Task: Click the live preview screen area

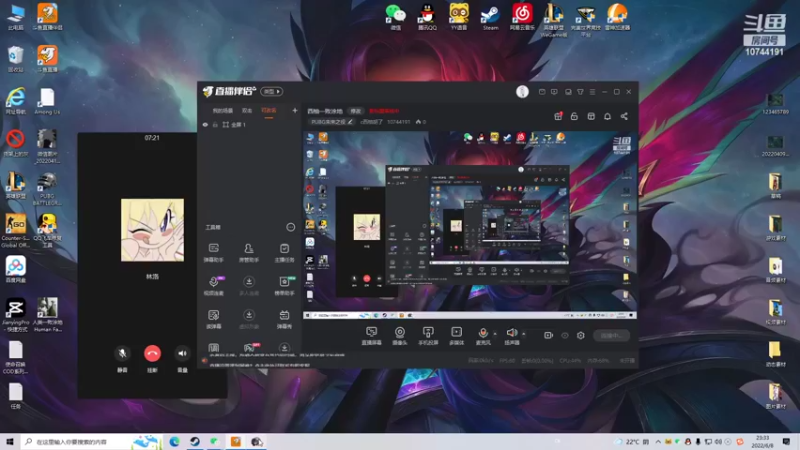Action: [x=470, y=225]
